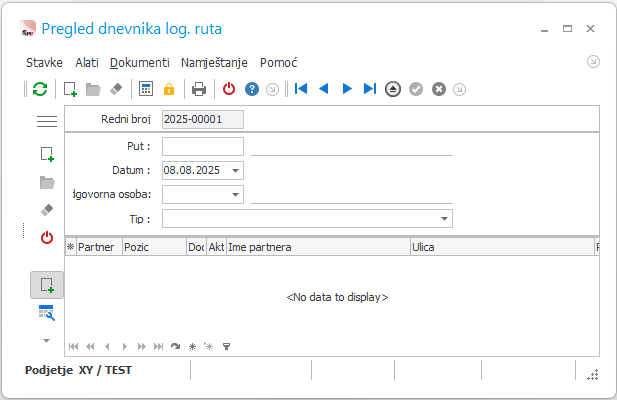Image resolution: width=617 pixels, height=400 pixels.
Task: Click the eraser icon in top toolbar
Action: point(116,89)
